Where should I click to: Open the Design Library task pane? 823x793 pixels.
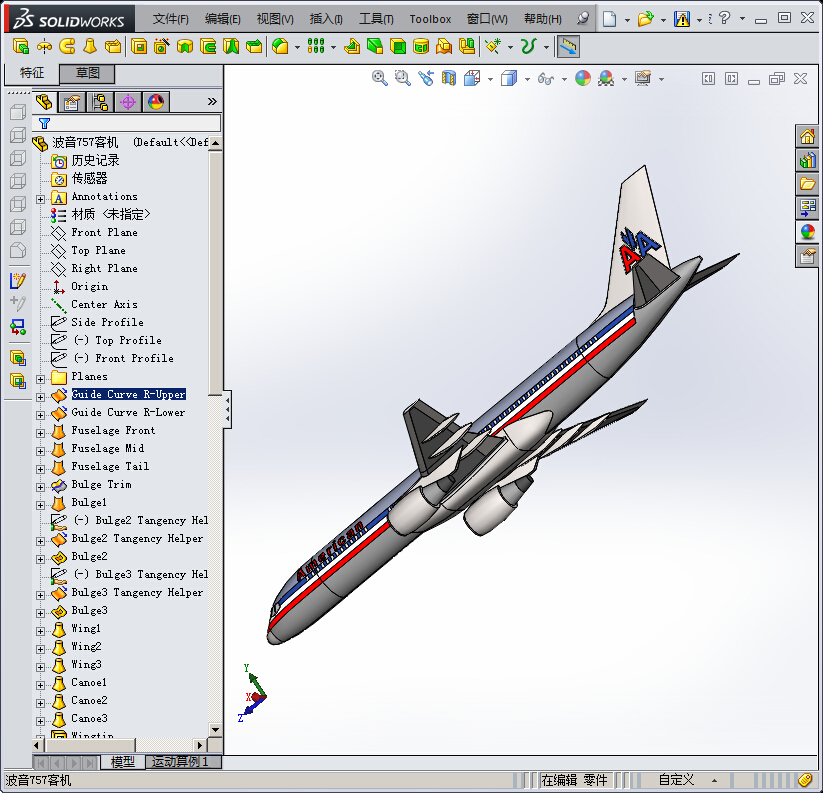coord(807,160)
